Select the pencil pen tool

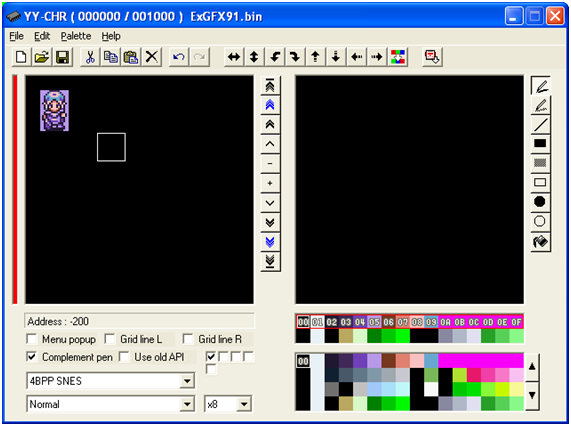tap(541, 86)
